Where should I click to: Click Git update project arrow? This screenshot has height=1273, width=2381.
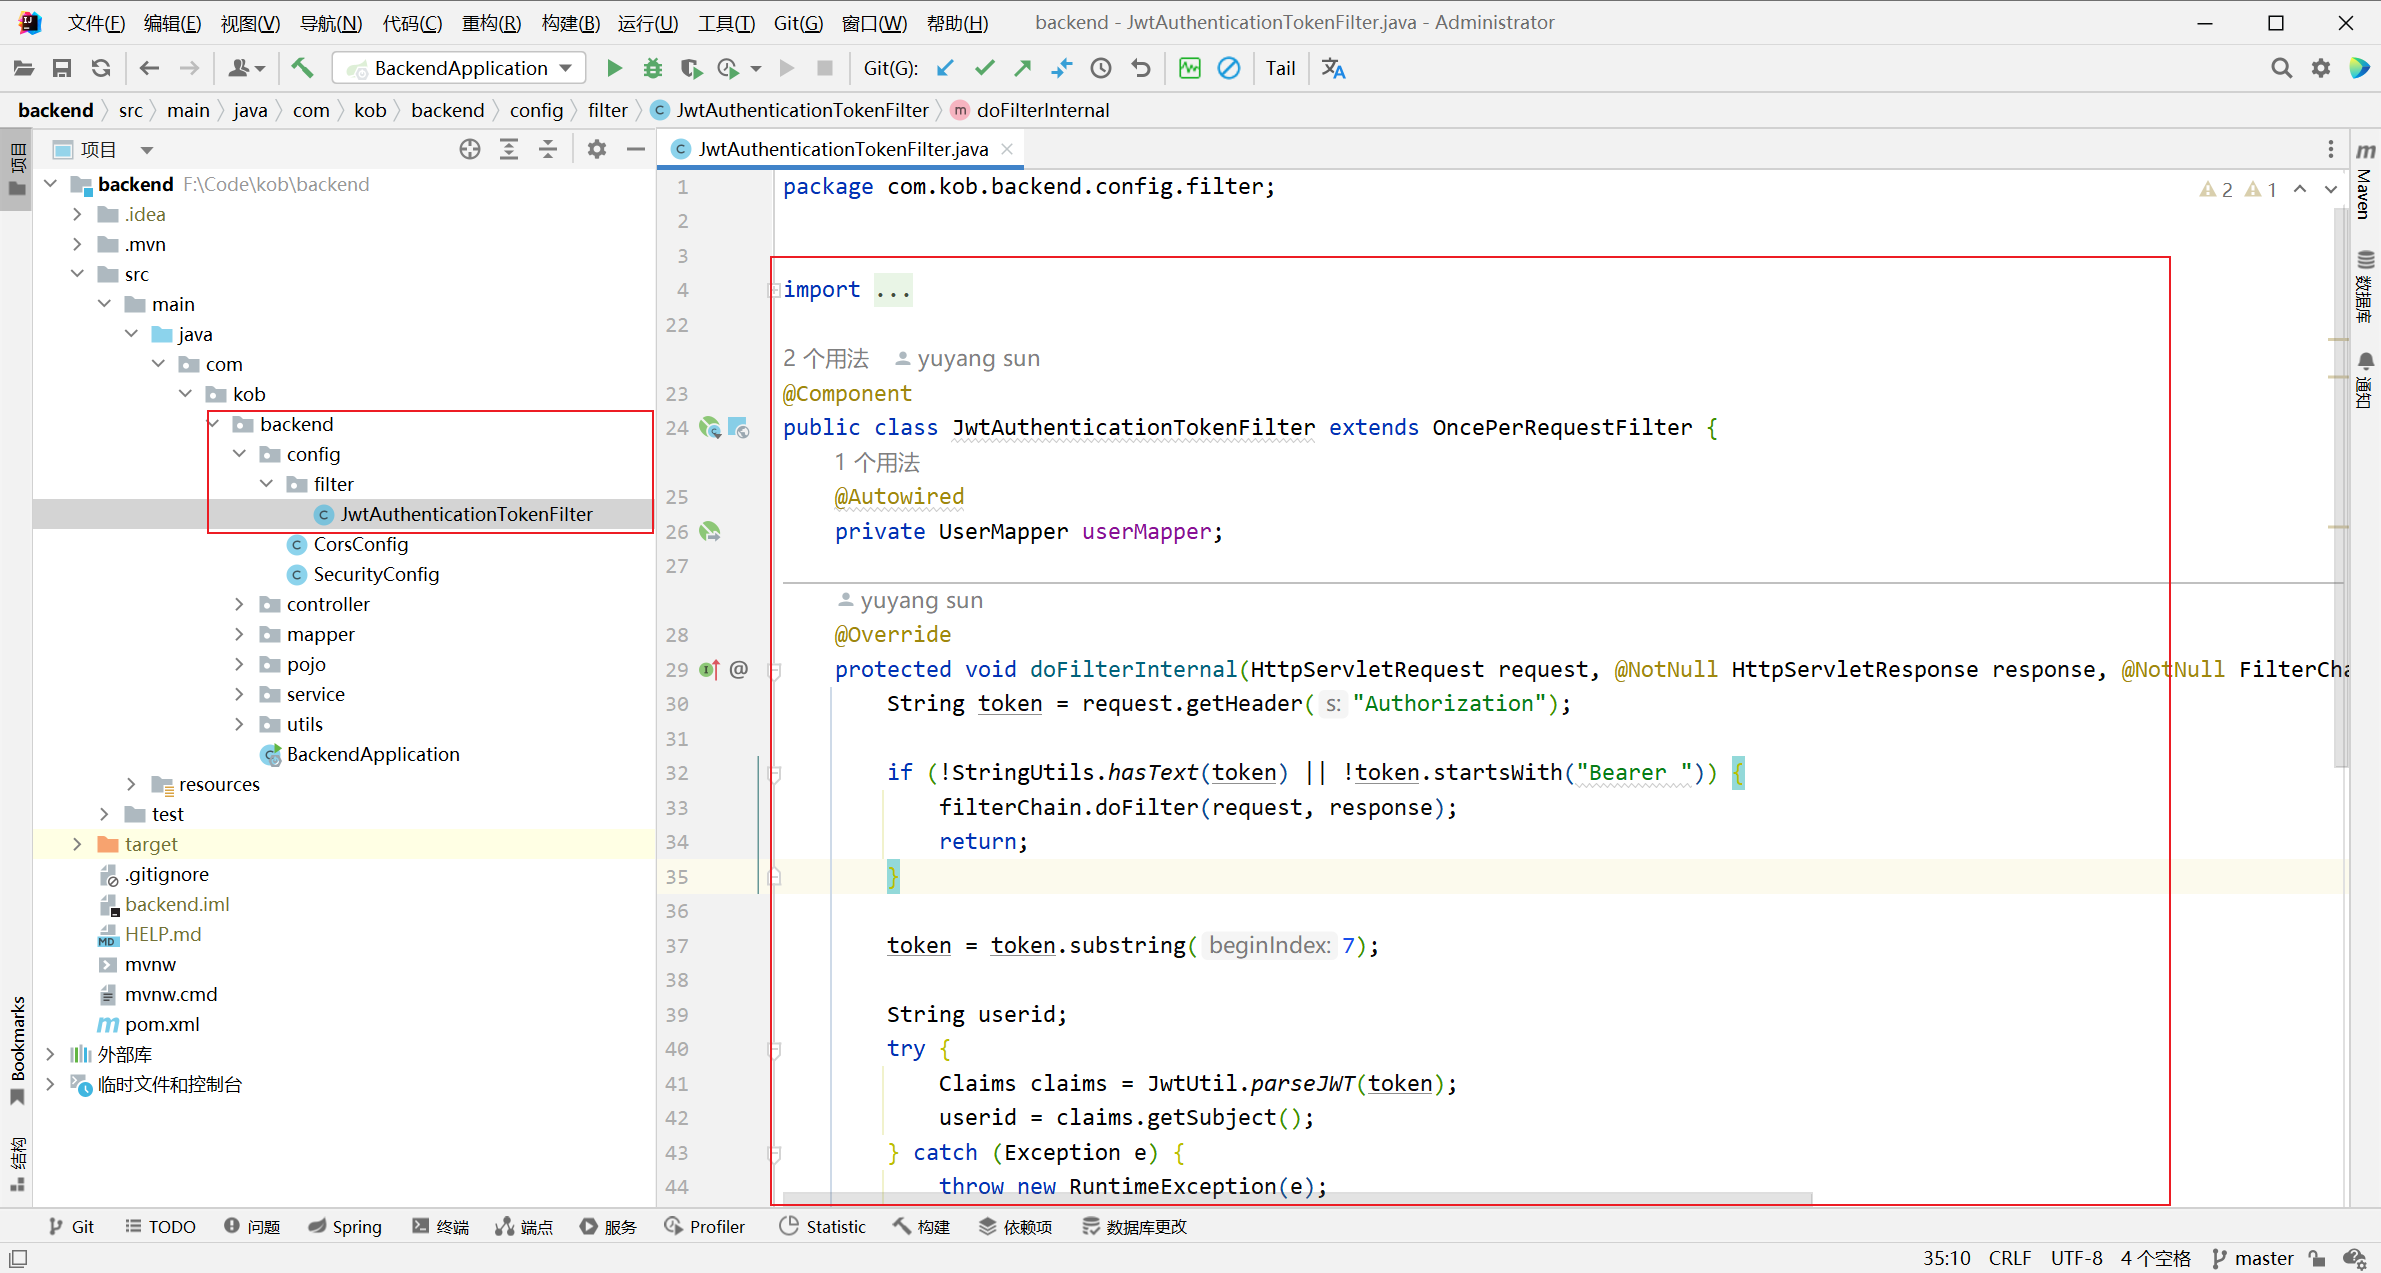coord(945,68)
